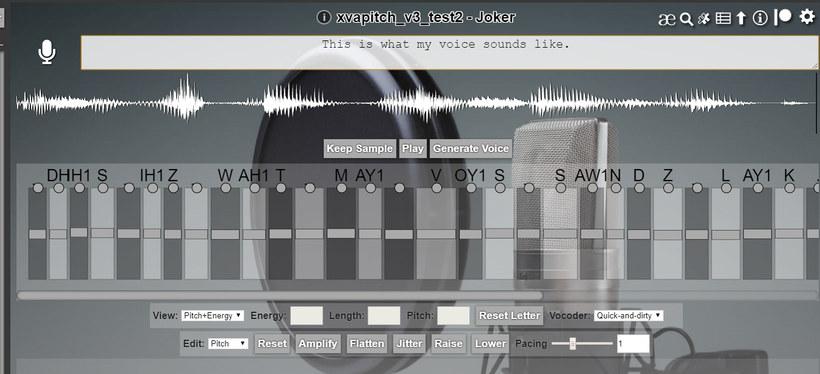Select the AW1 phoneme circle
This screenshot has height=374, width=820.
592,188
